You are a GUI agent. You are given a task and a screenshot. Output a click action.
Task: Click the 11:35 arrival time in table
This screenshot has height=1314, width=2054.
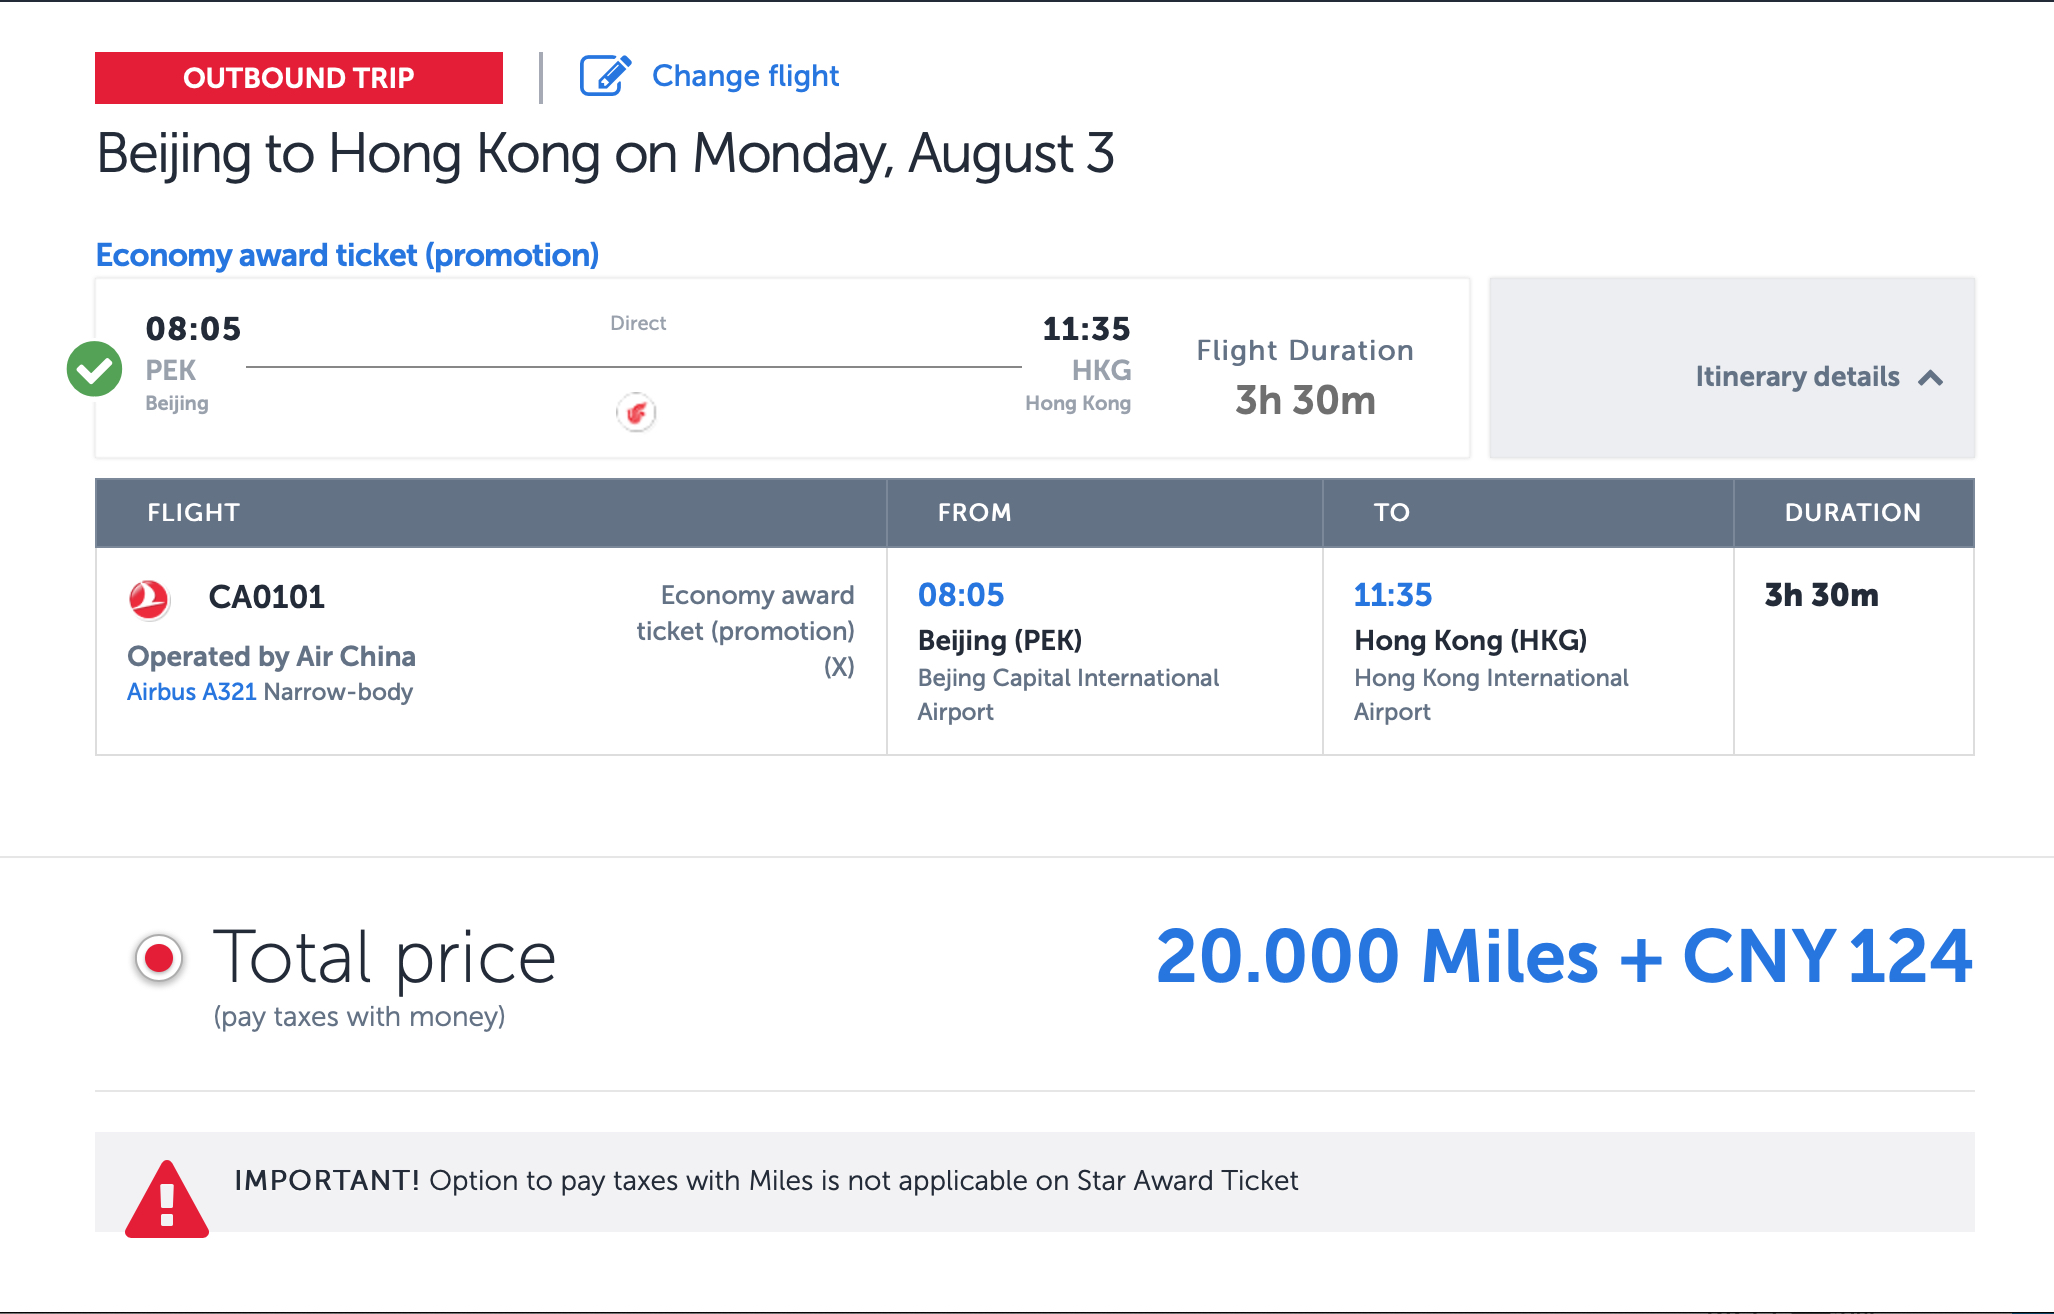(1393, 595)
